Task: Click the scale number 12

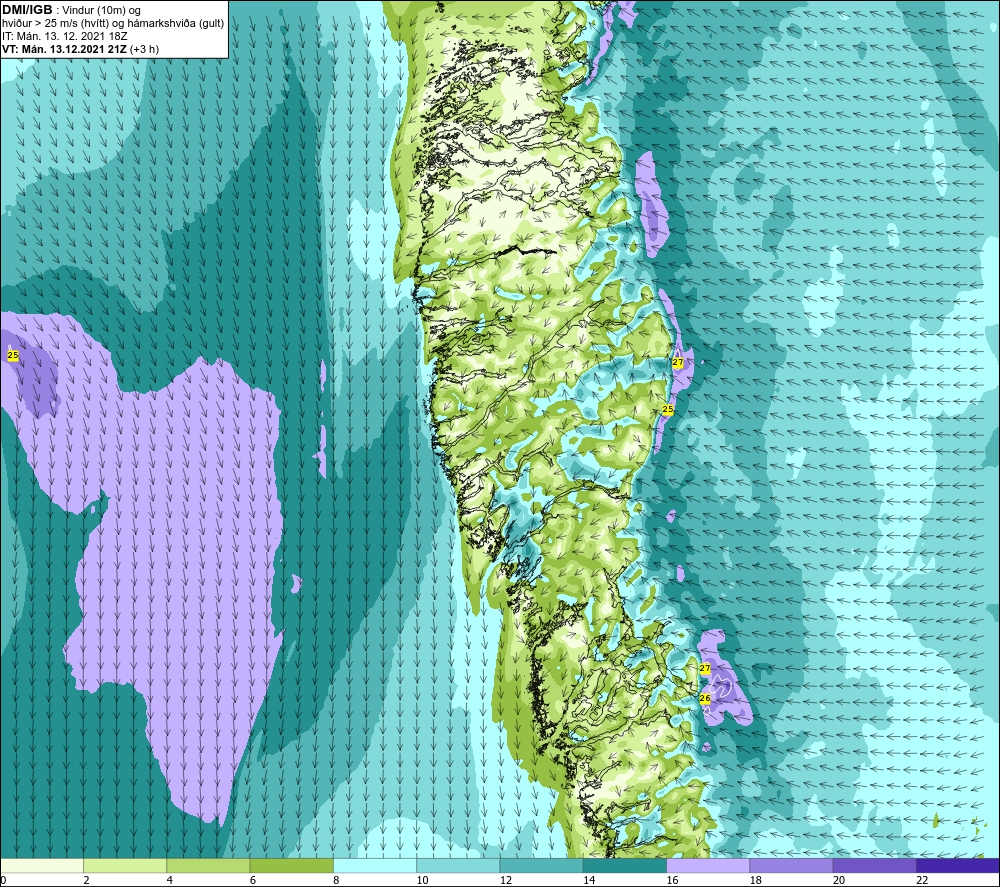Action: (x=506, y=881)
